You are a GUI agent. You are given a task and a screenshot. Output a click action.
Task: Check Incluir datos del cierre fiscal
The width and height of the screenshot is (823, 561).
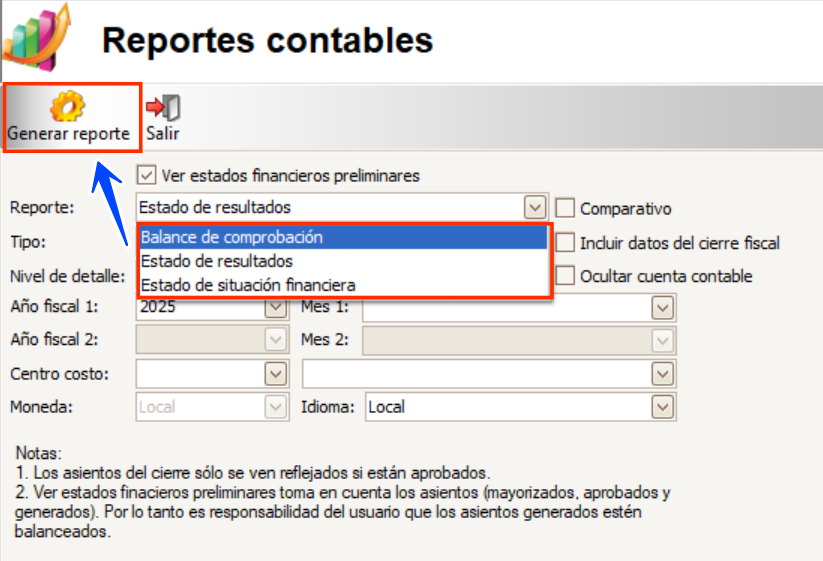[x=565, y=242]
